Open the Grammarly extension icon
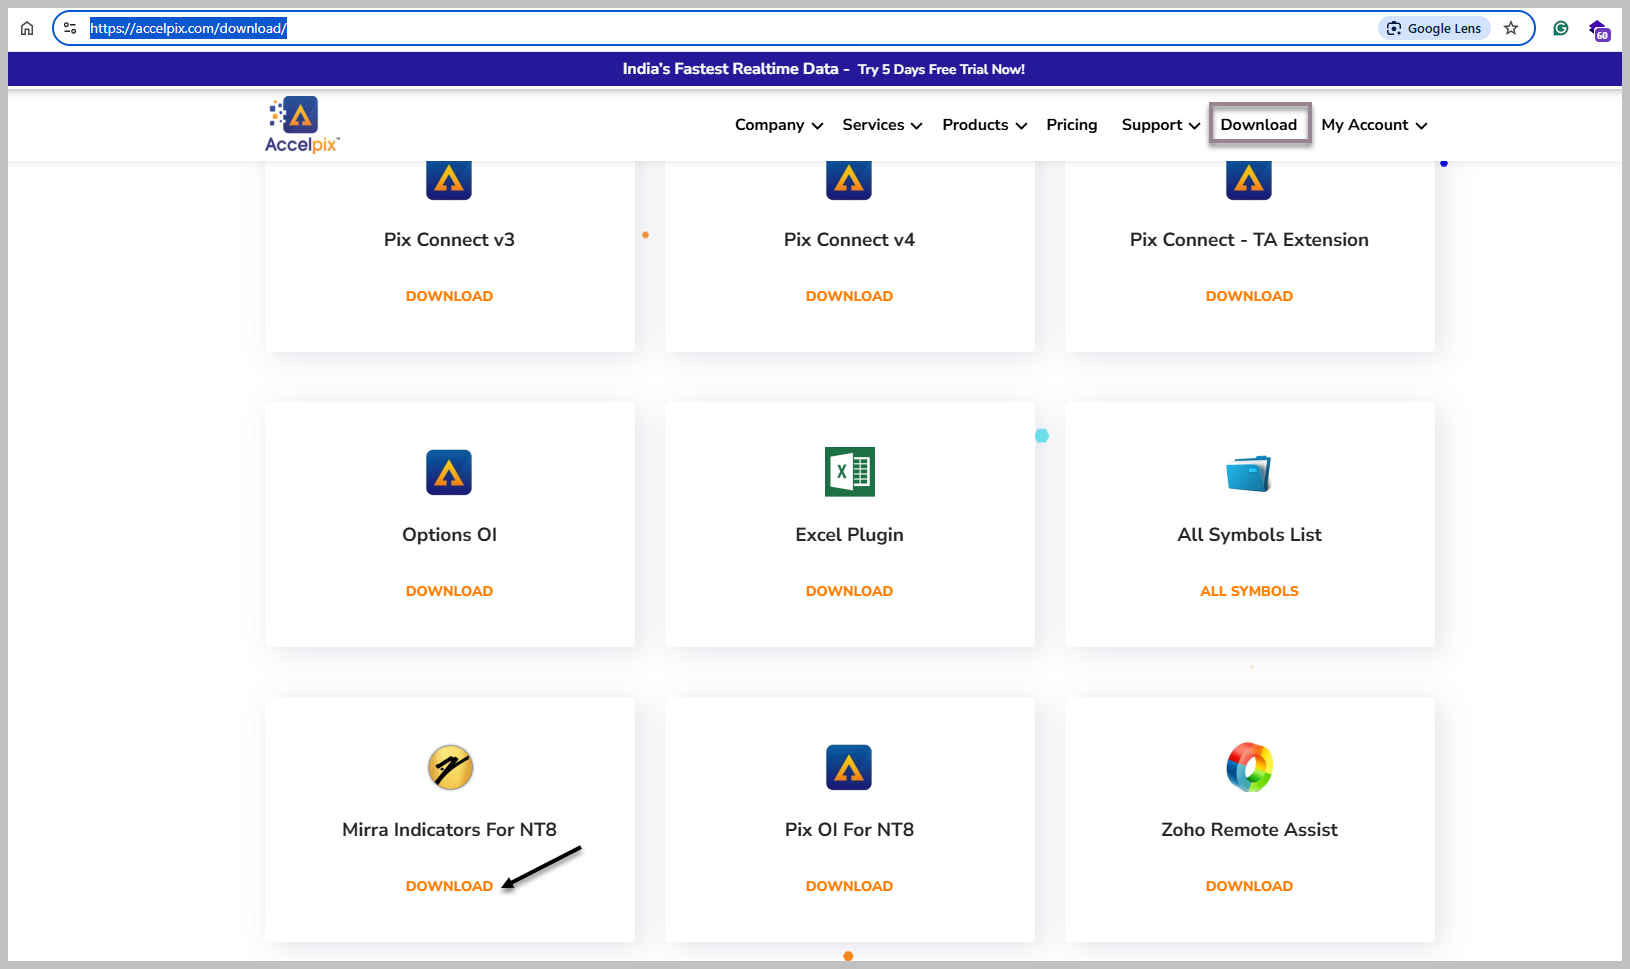This screenshot has height=969, width=1630. point(1560,28)
